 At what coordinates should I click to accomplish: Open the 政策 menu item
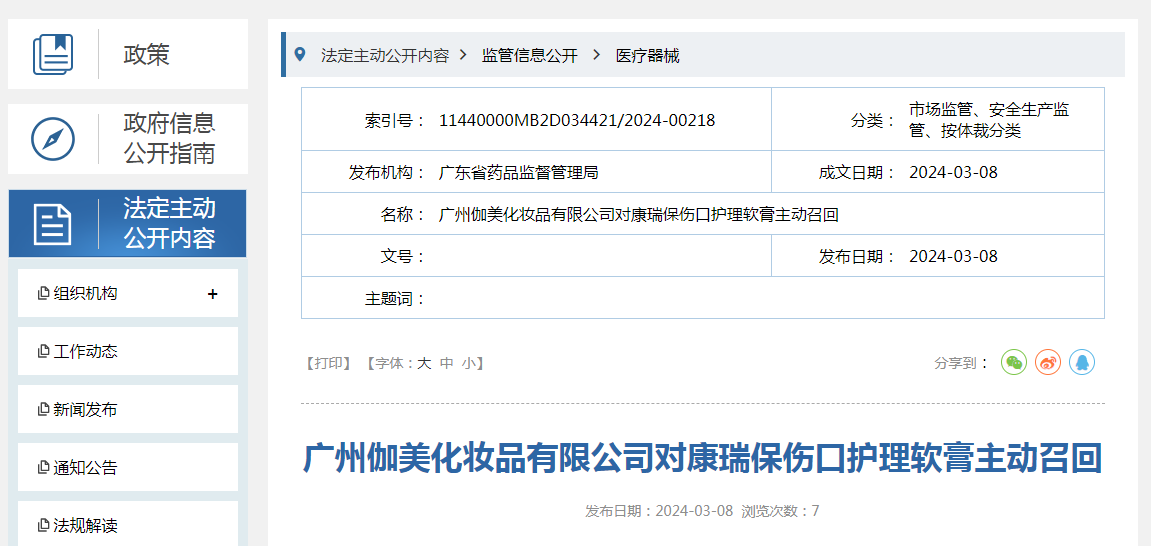tap(128, 54)
